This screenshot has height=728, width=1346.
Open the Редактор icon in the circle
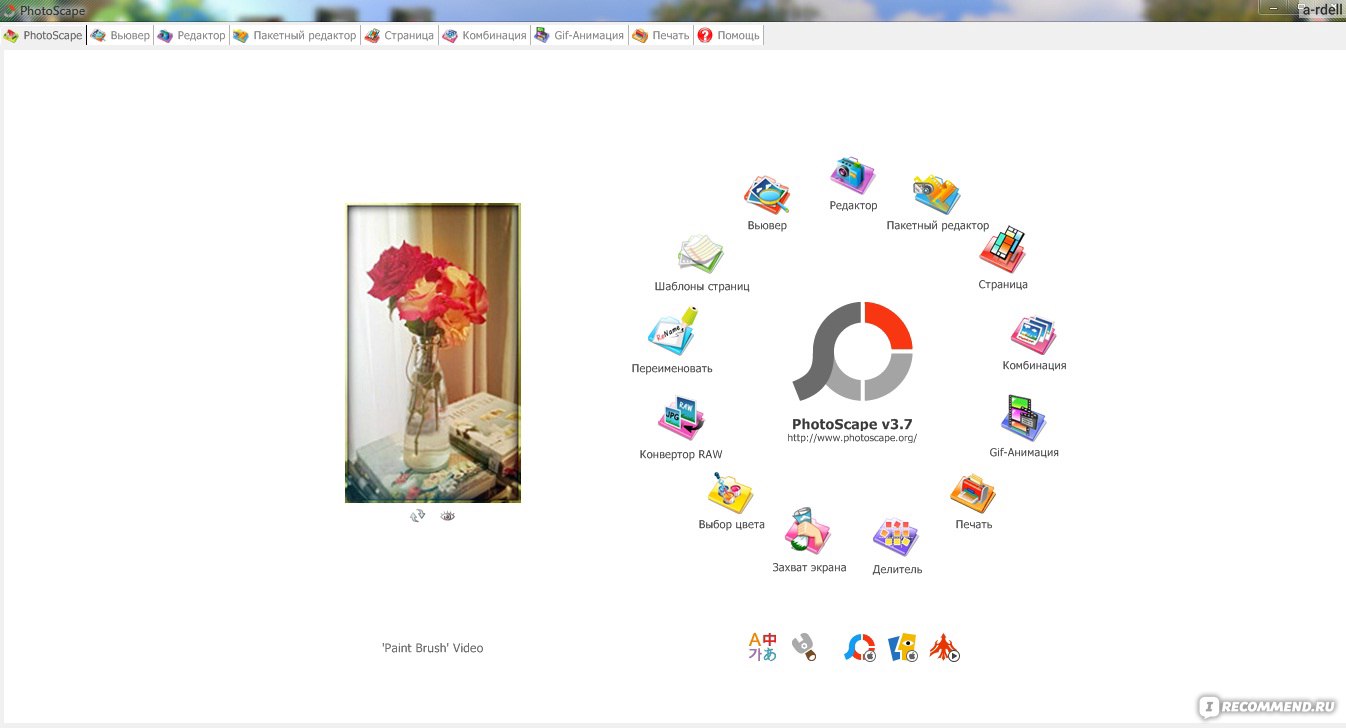852,177
